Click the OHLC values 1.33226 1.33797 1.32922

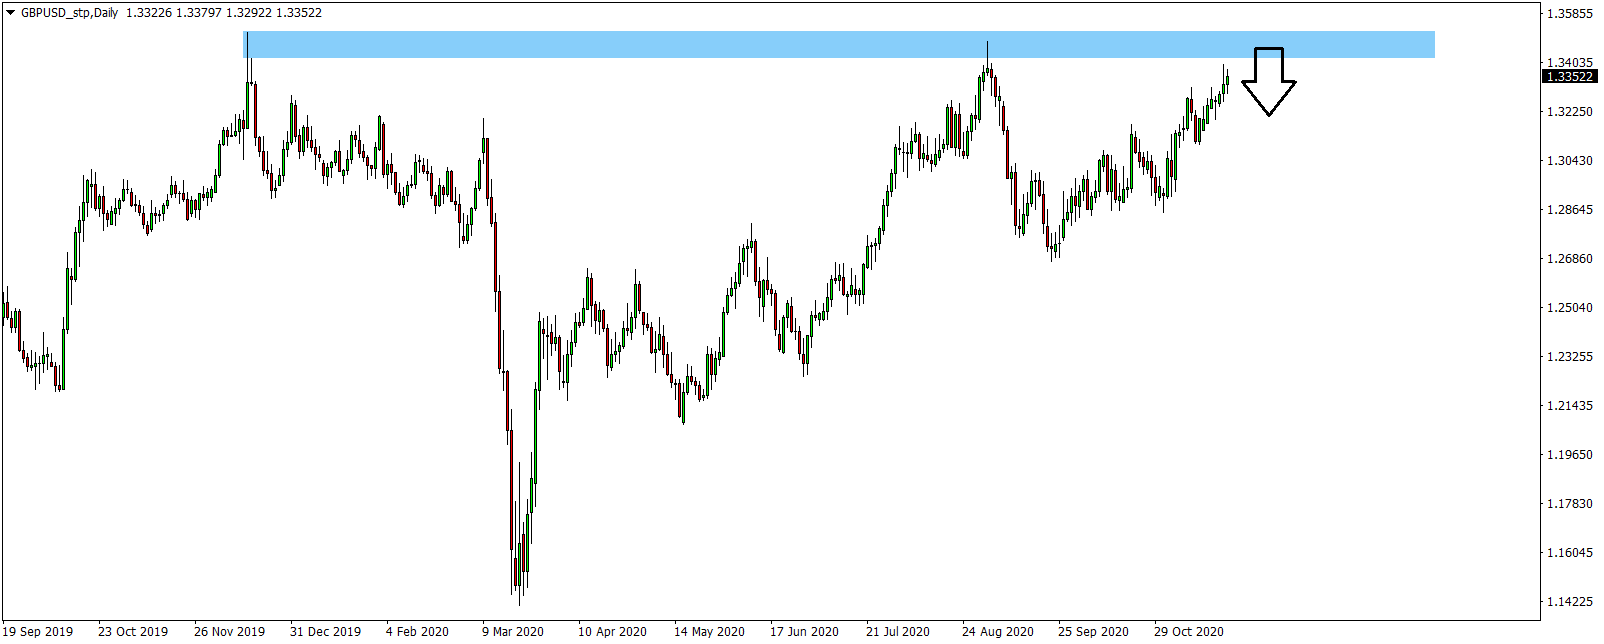point(198,13)
